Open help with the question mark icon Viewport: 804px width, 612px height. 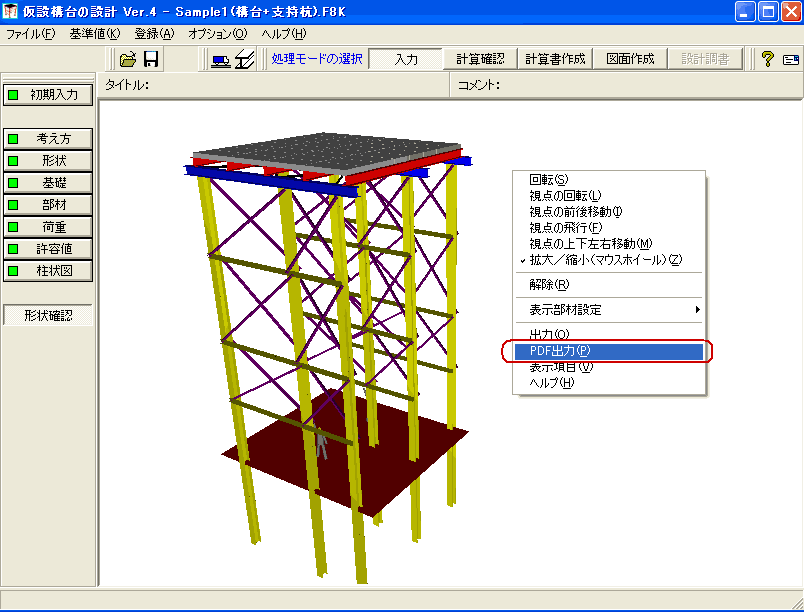[768, 59]
